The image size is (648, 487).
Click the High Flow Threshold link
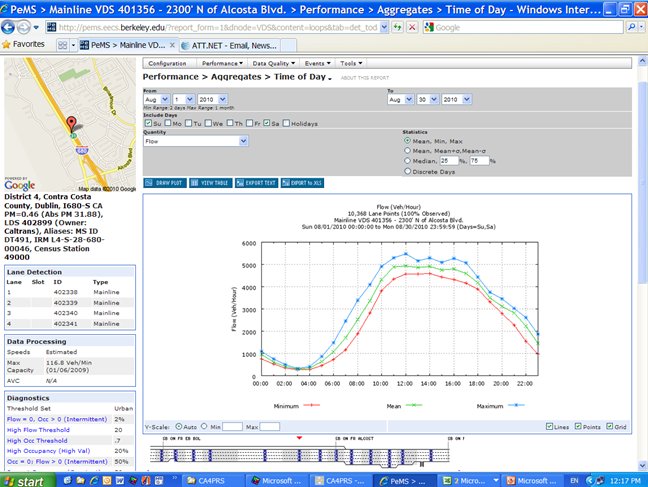(x=37, y=429)
